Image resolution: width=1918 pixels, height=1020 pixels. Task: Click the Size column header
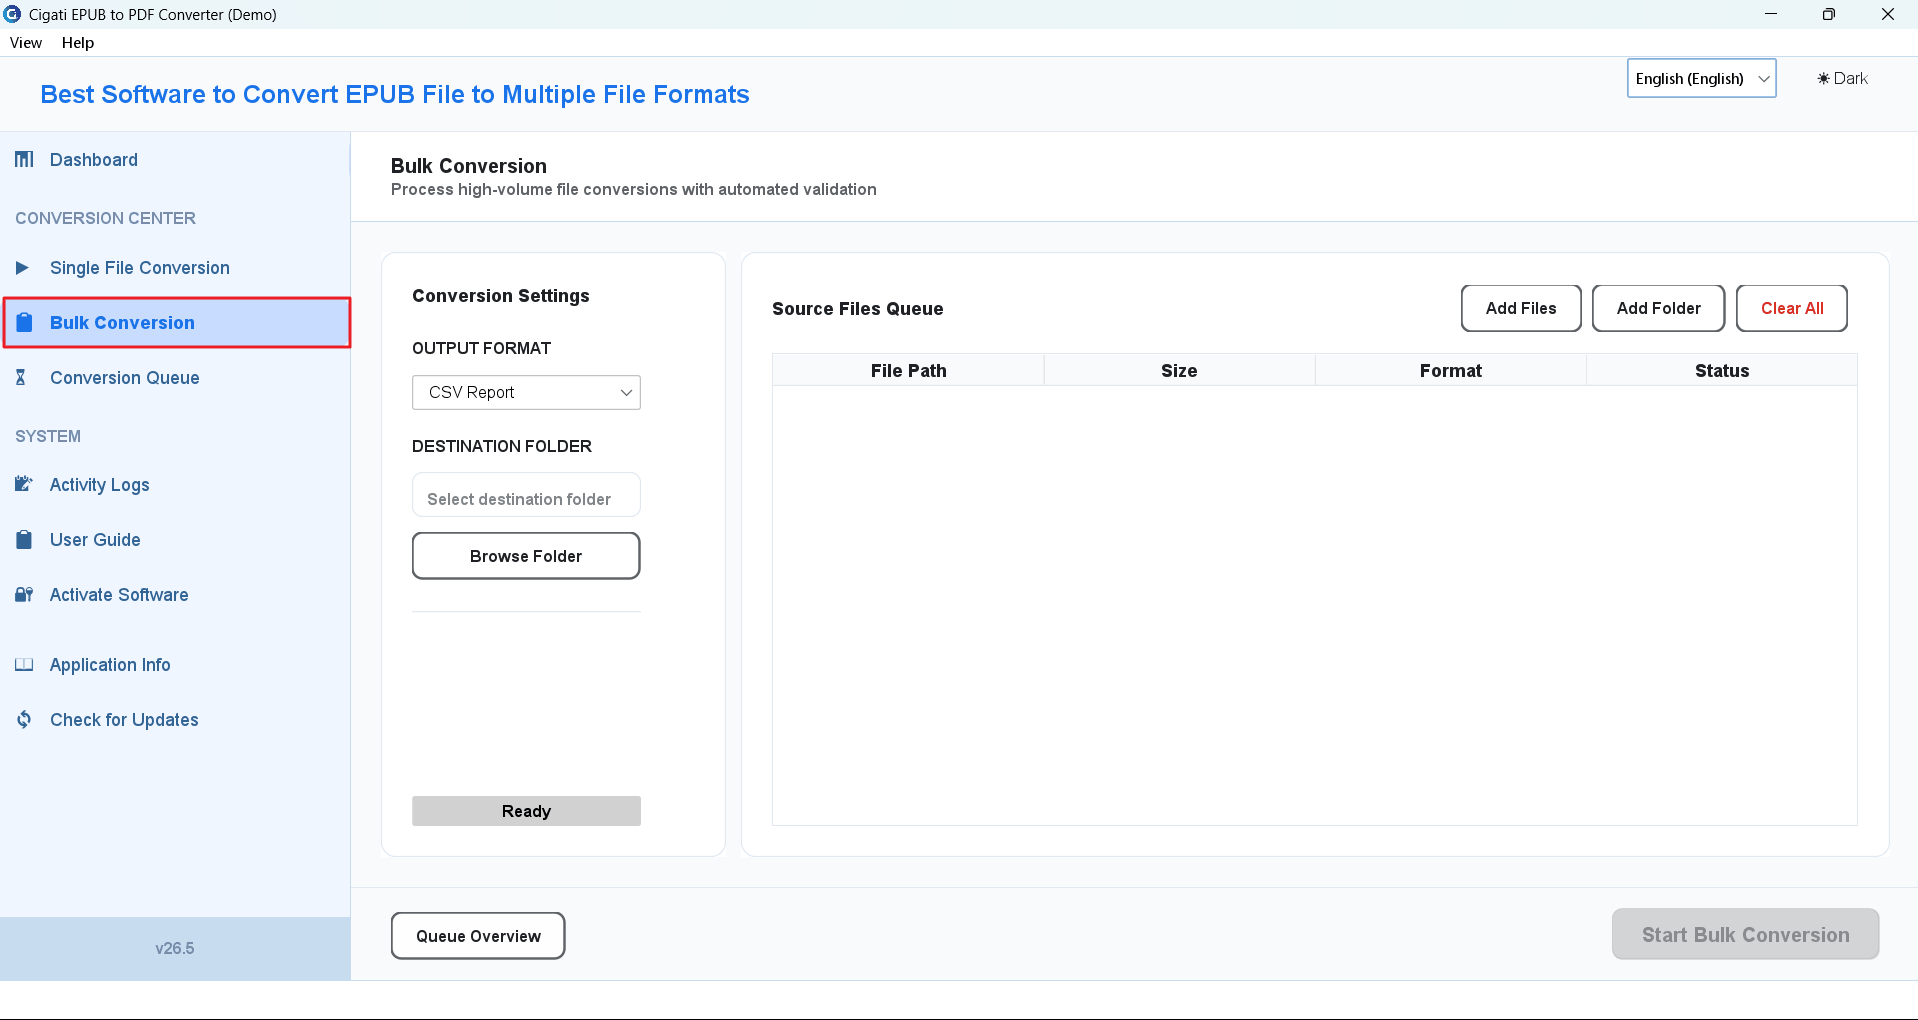tap(1179, 370)
